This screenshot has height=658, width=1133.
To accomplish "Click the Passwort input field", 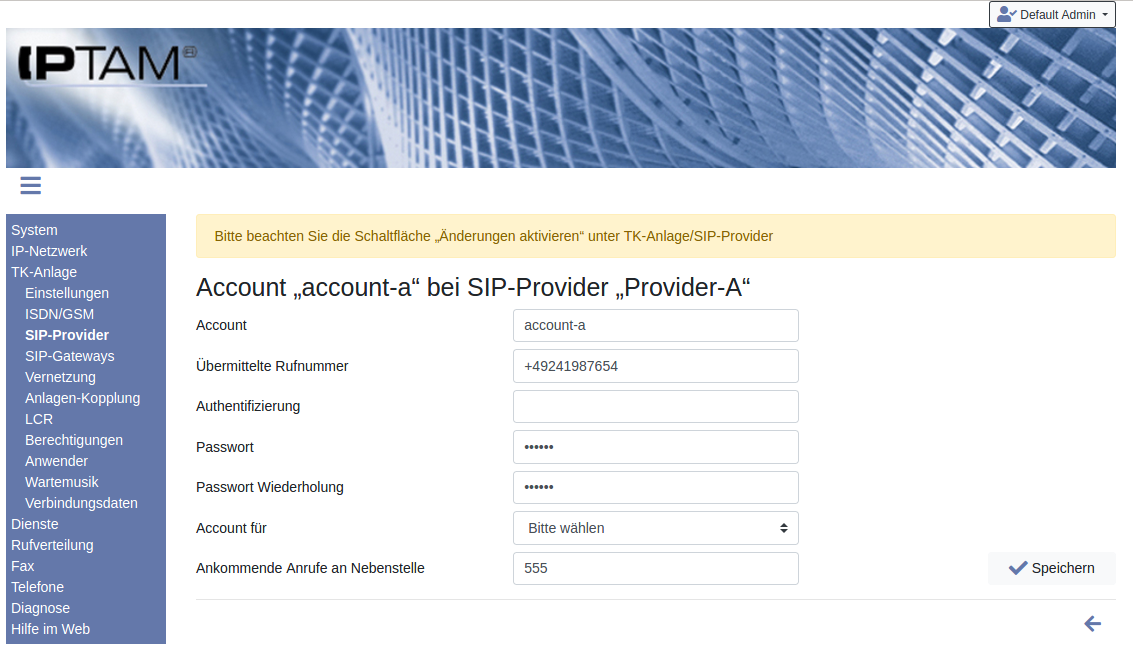I will click(x=656, y=447).
